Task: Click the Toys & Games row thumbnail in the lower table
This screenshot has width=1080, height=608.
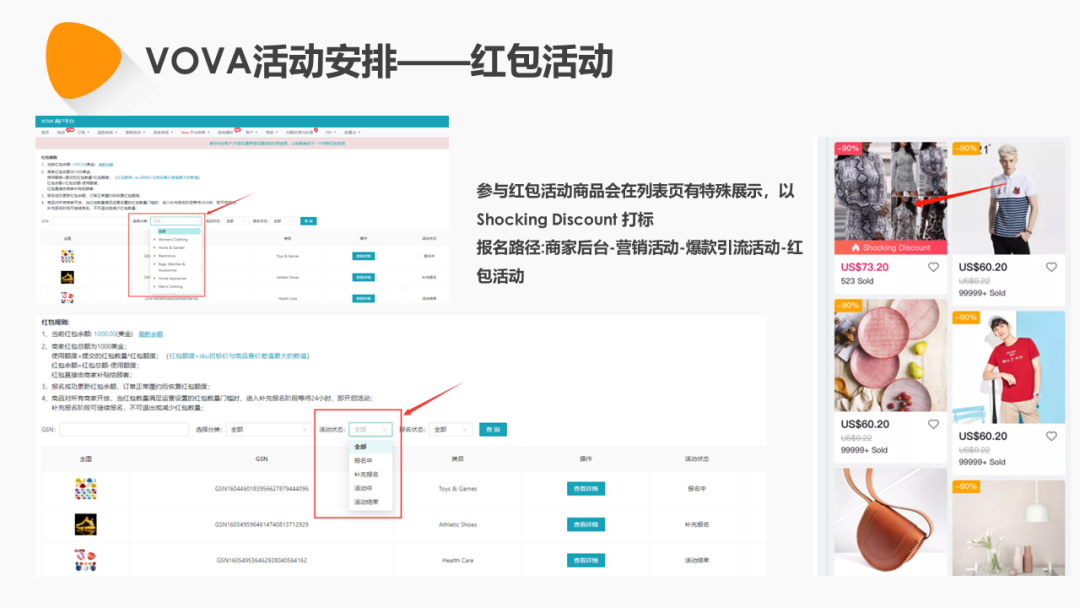Action: click(85, 489)
